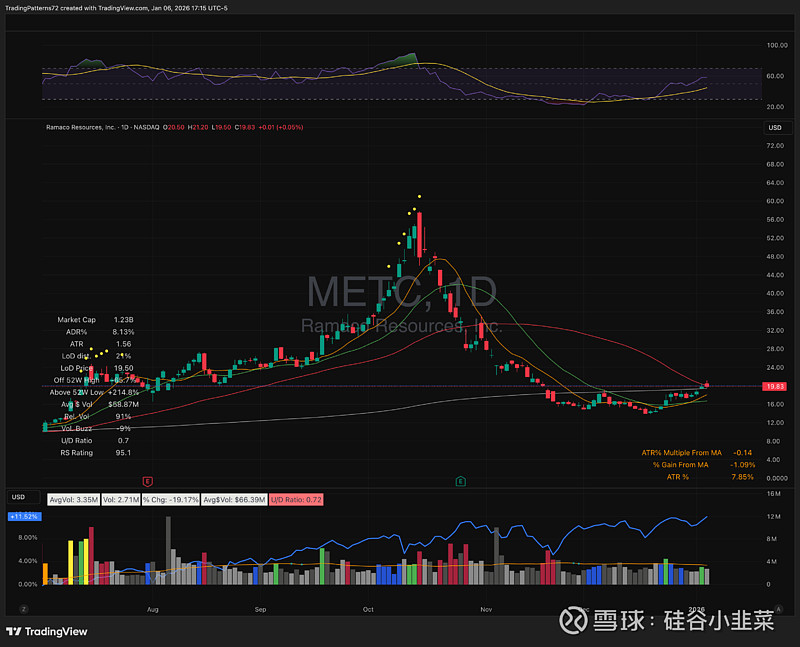This screenshot has width=800, height=647.
Task: Open USD currency selector on price axis
Action: (777, 128)
